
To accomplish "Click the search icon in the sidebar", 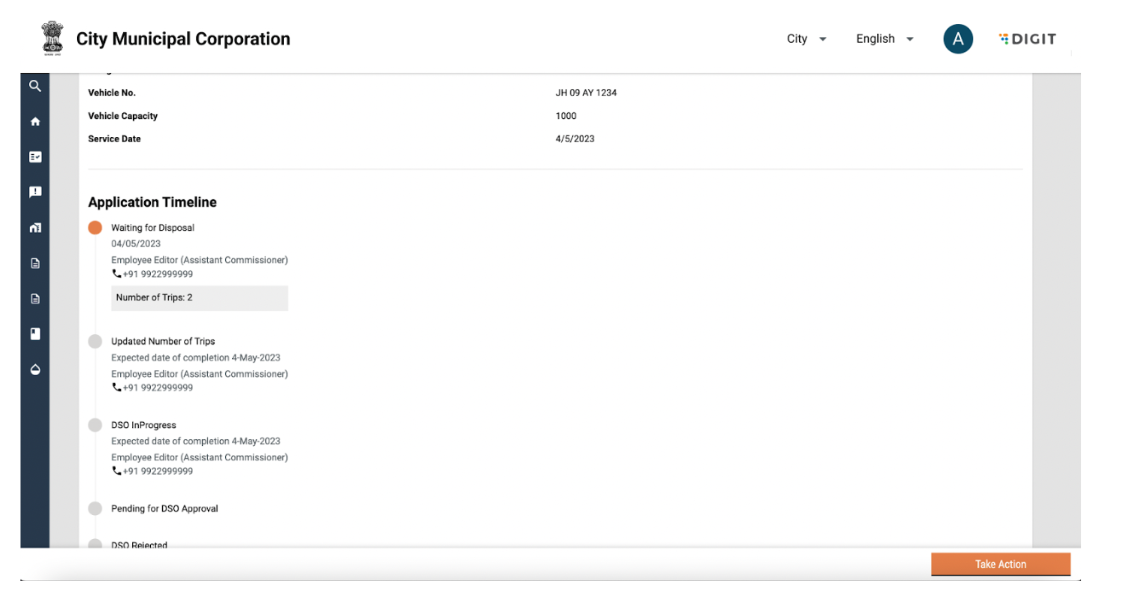I will [x=35, y=86].
